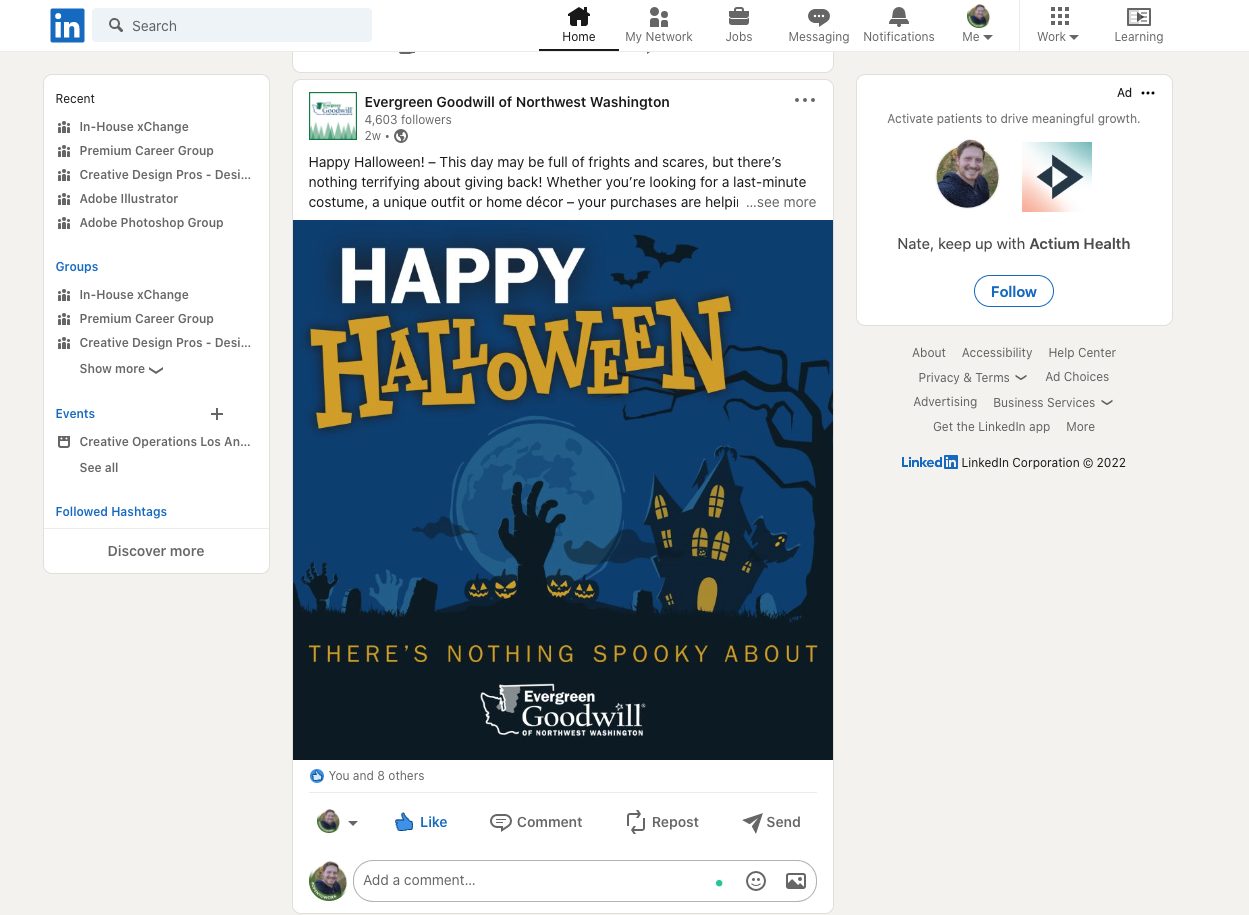
Task: Follow Actium Health
Action: pos(1014,292)
